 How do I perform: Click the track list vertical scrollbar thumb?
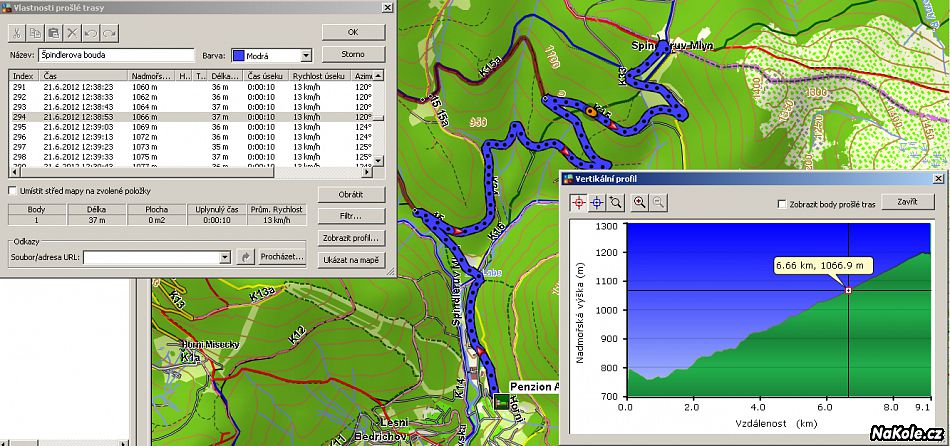click(x=379, y=118)
